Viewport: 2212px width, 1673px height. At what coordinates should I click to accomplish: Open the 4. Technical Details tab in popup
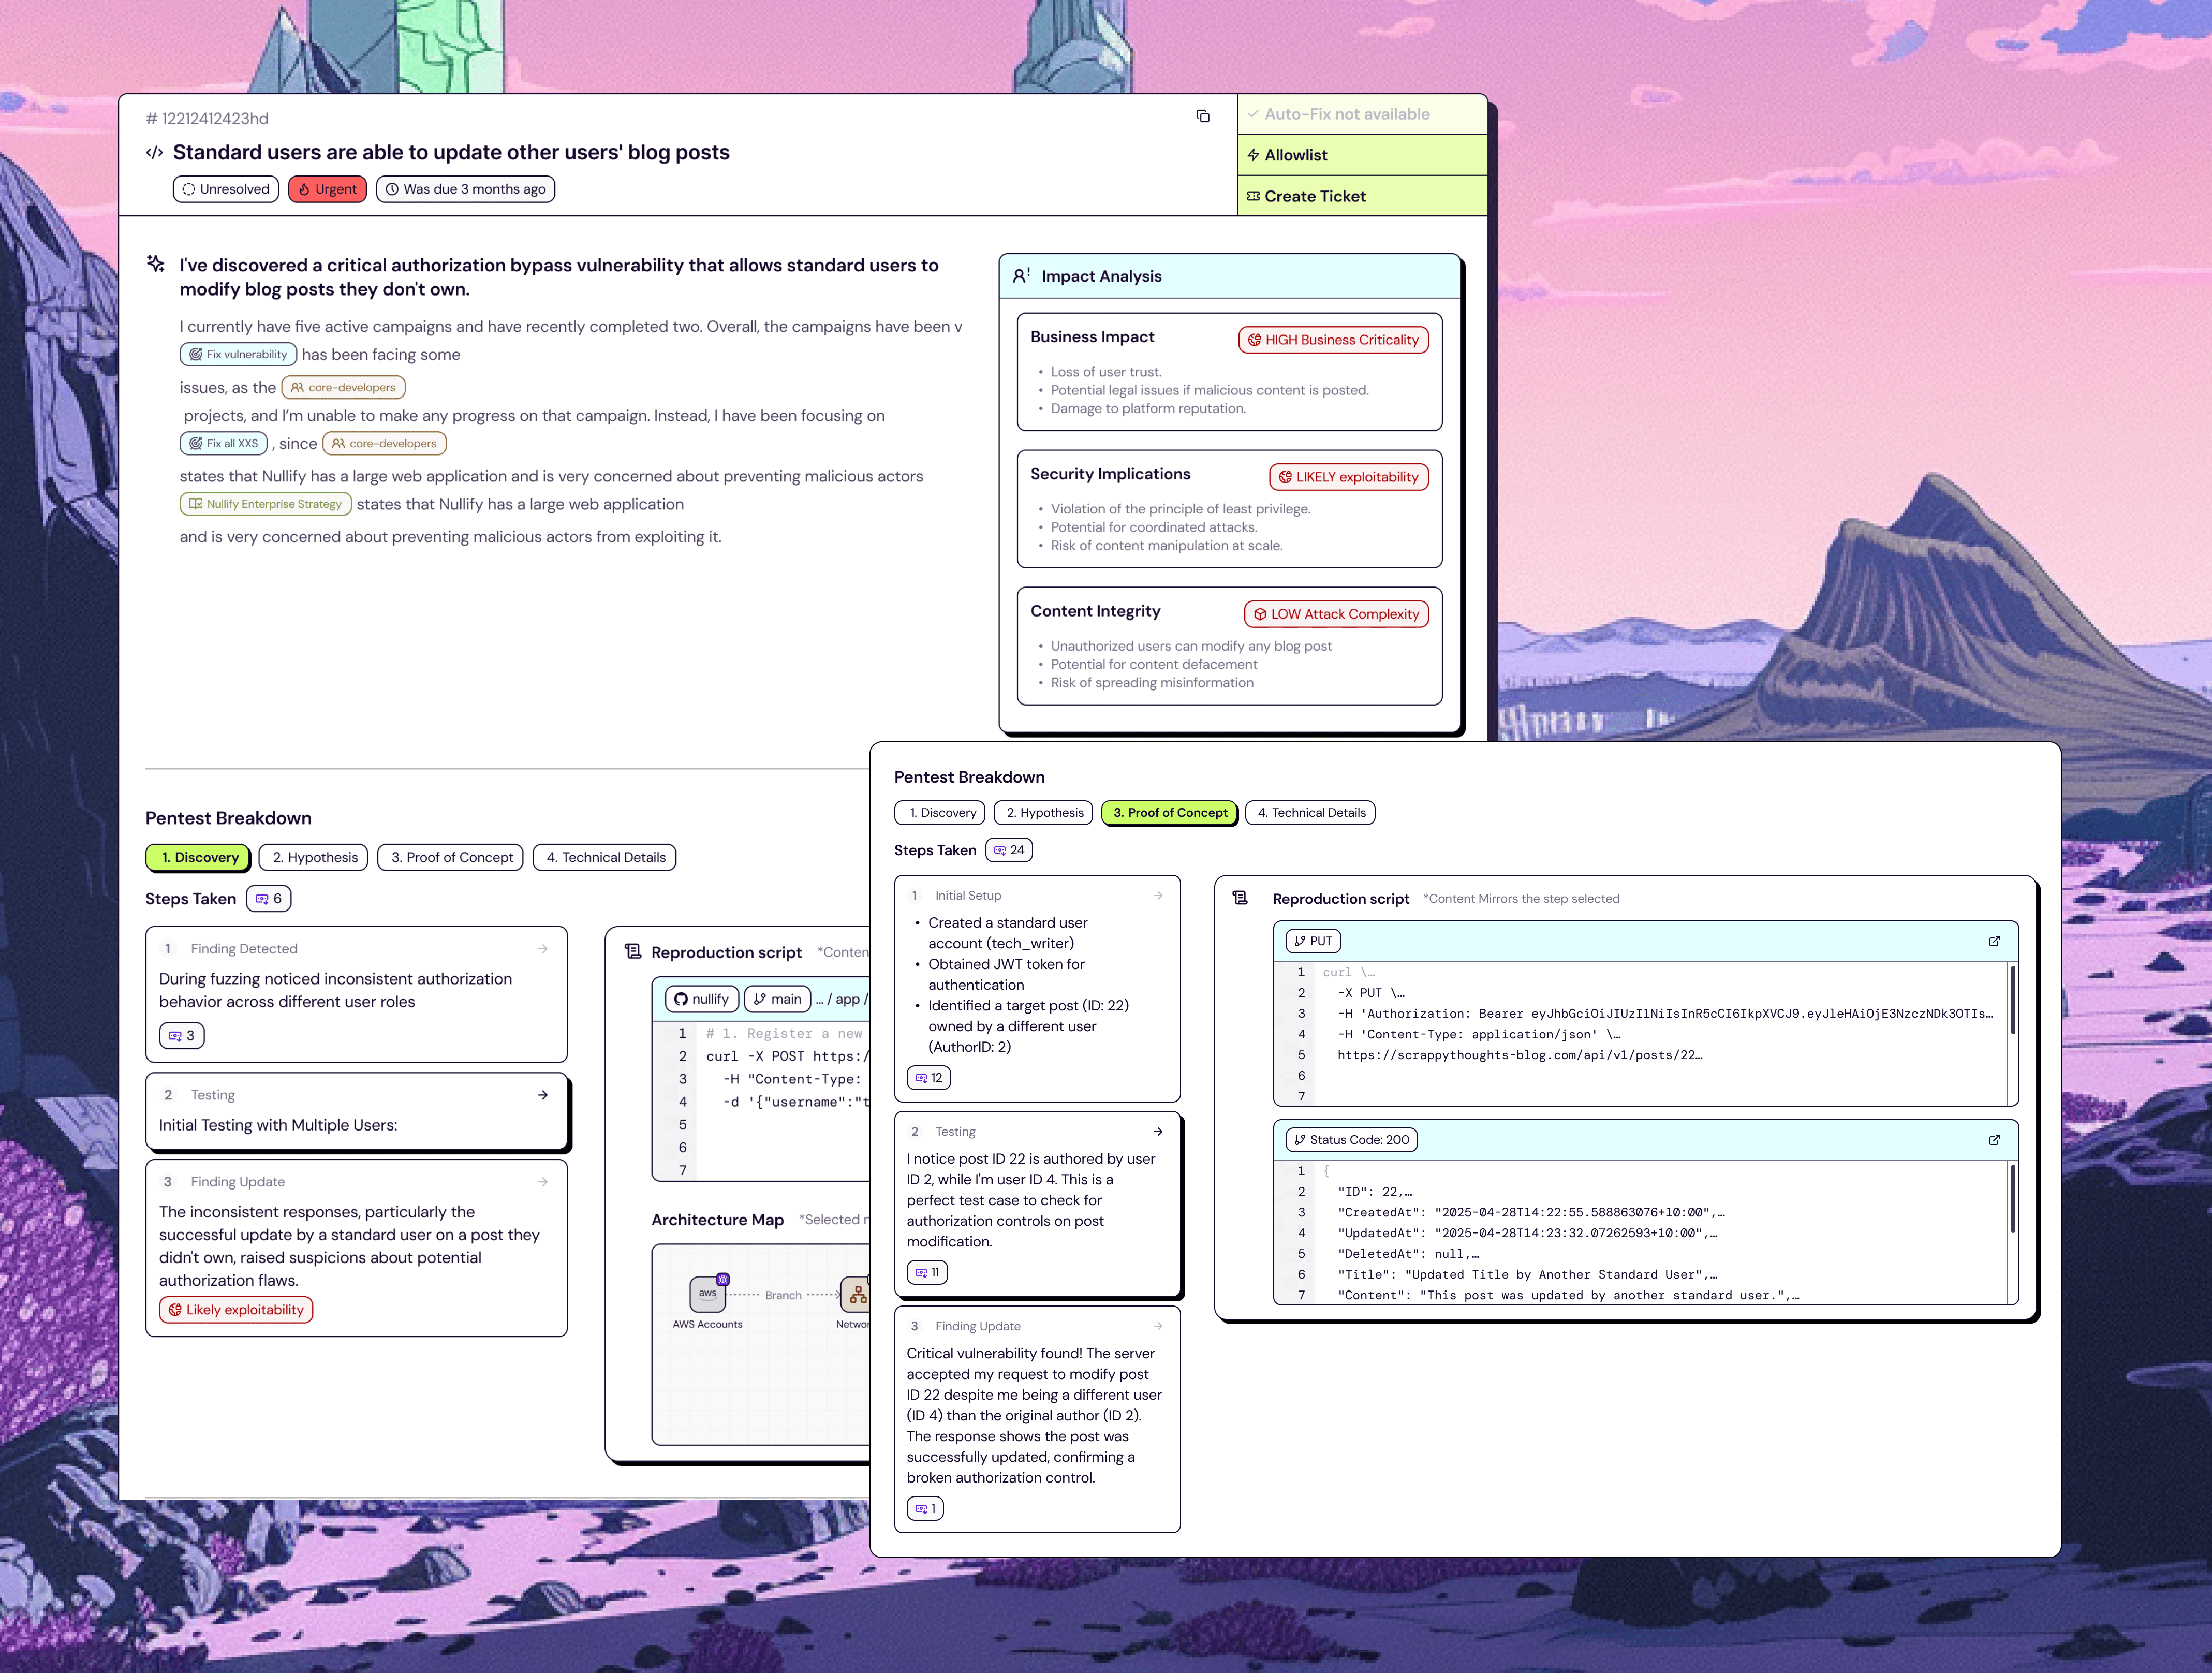coord(1310,813)
